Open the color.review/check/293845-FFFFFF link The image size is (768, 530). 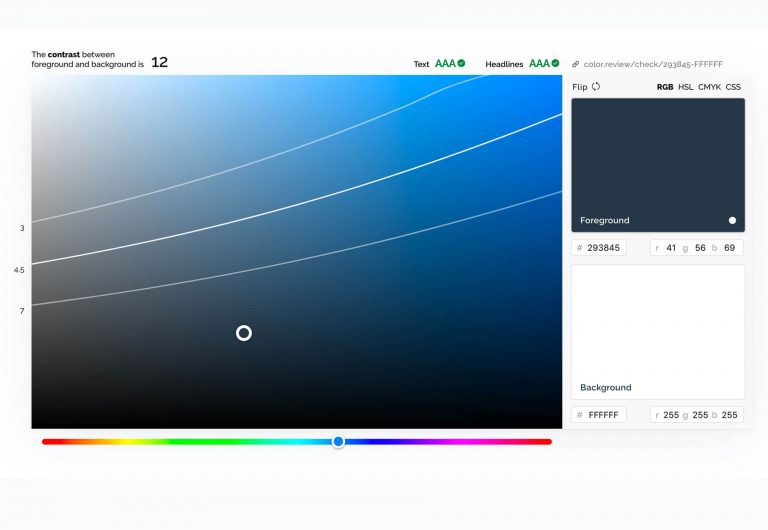tap(654, 64)
